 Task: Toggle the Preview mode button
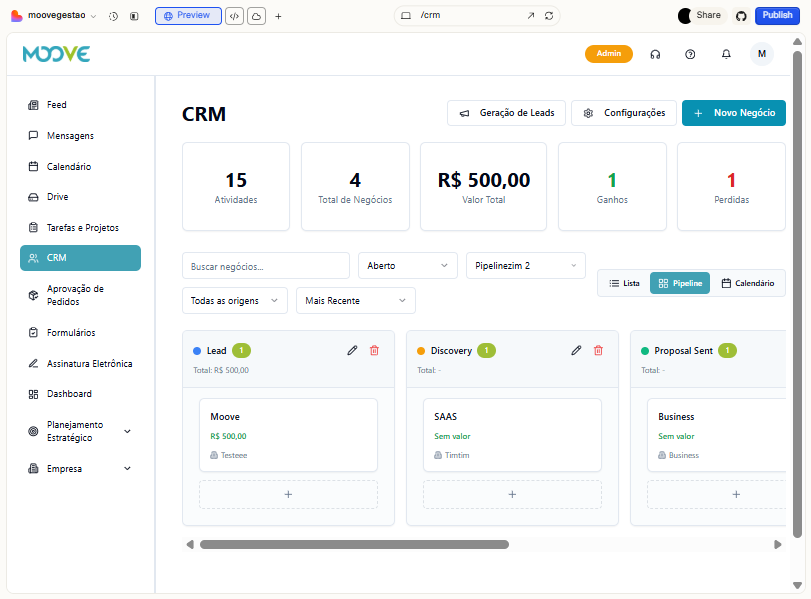coord(187,15)
